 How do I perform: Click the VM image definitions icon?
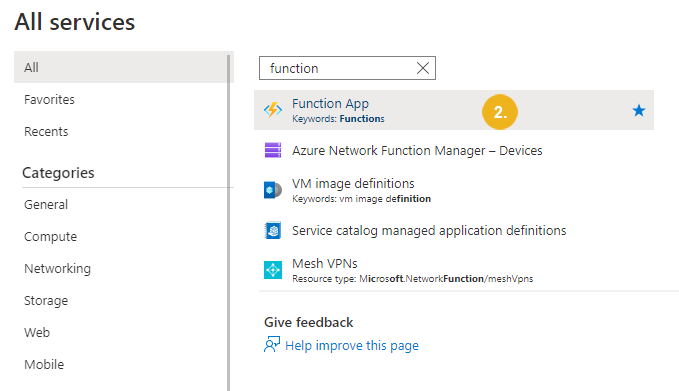273,190
